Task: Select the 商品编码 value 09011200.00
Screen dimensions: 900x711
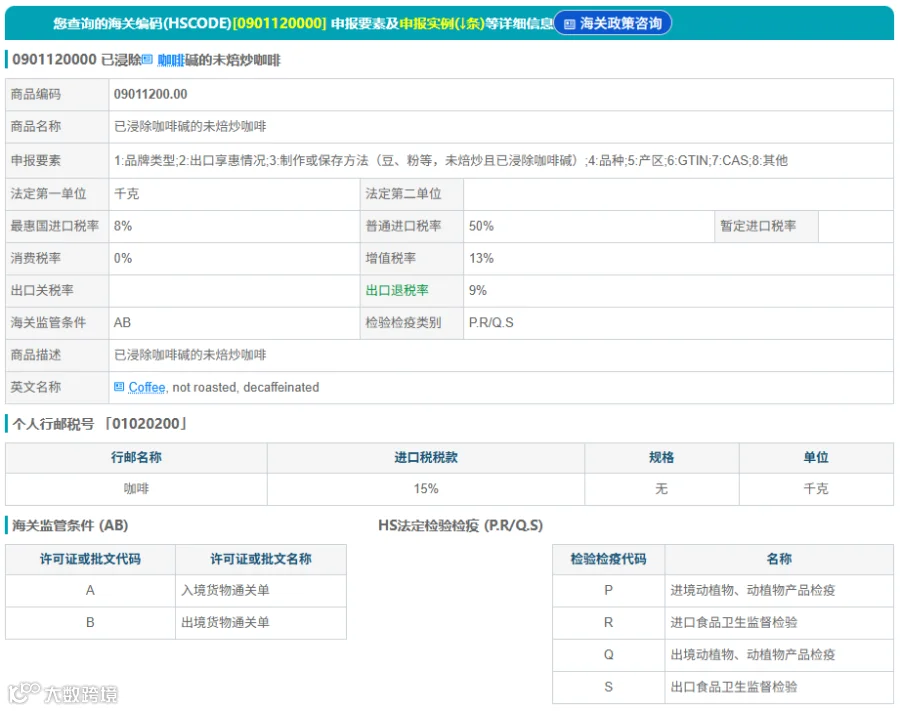Action: click(150, 94)
